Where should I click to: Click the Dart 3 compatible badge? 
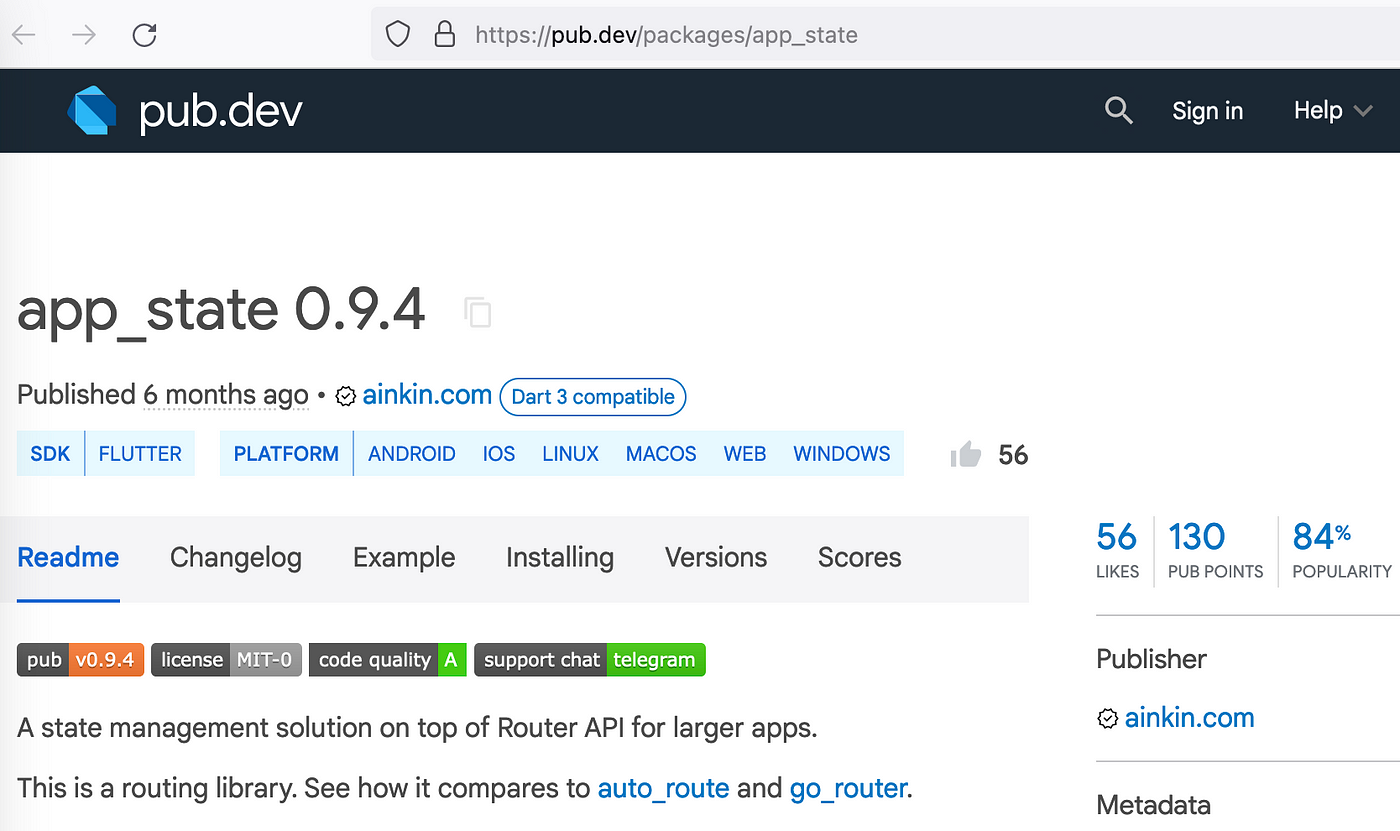pyautogui.click(x=593, y=396)
